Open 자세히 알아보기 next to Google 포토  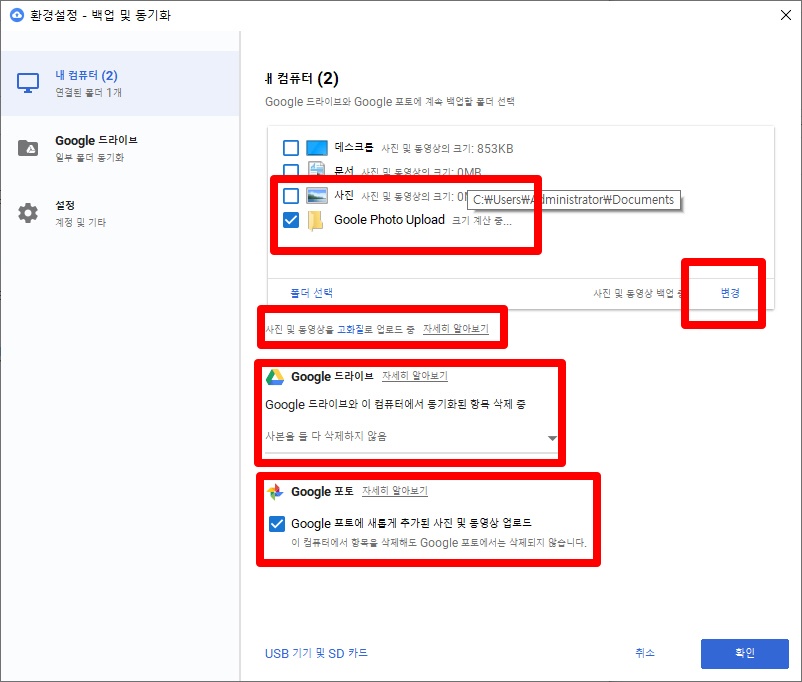point(395,491)
